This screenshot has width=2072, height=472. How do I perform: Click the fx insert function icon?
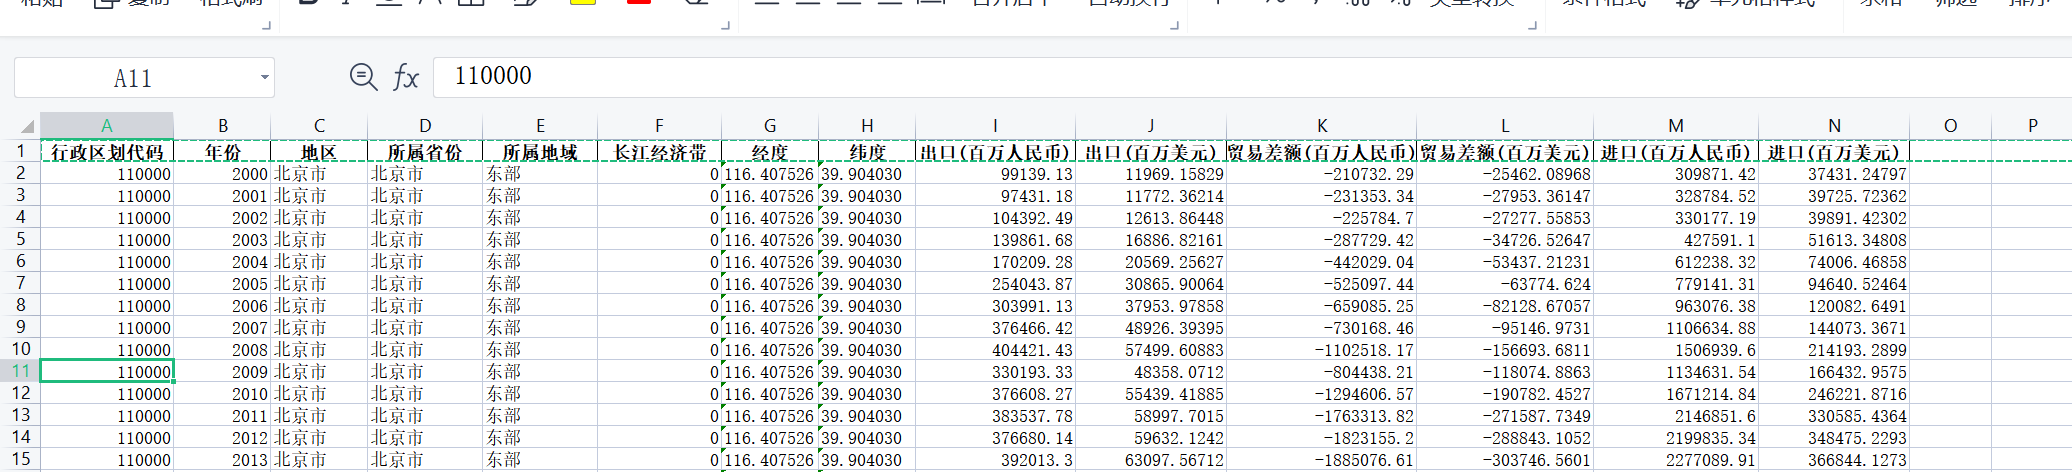(x=406, y=77)
